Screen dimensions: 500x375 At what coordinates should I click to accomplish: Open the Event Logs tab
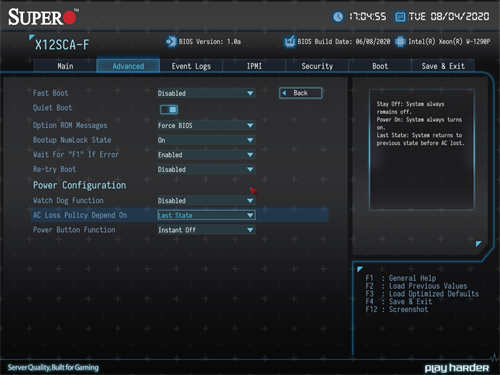[191, 66]
